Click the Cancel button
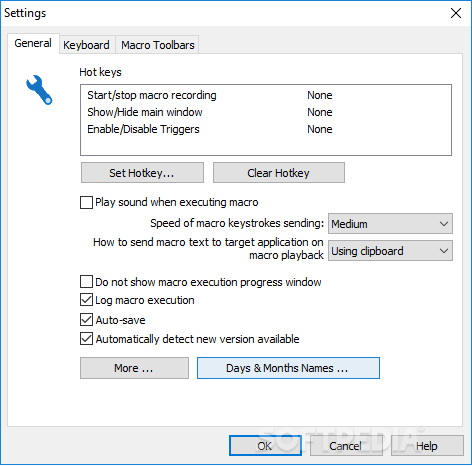This screenshot has height=466, width=472. click(x=346, y=446)
